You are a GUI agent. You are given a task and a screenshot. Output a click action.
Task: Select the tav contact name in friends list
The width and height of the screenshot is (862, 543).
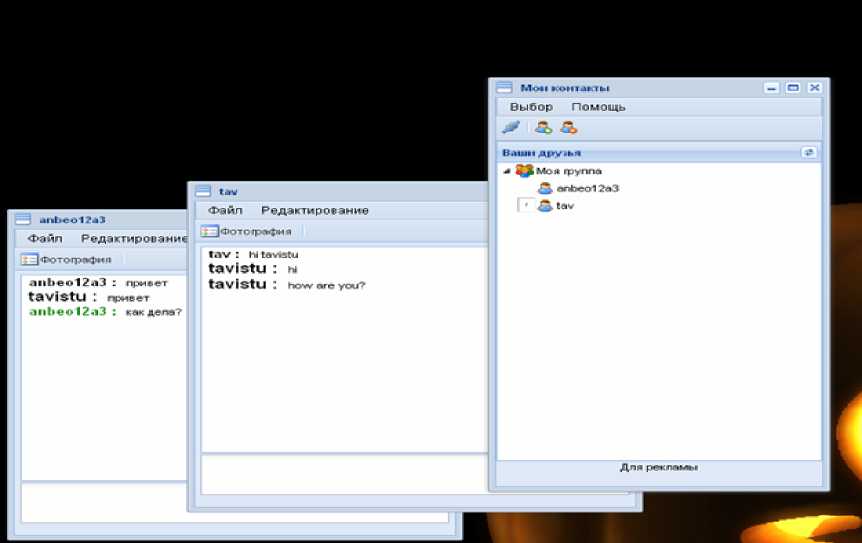pyautogui.click(x=565, y=206)
